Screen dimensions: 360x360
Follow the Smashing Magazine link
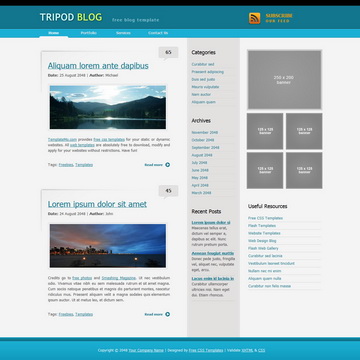pos(119,278)
